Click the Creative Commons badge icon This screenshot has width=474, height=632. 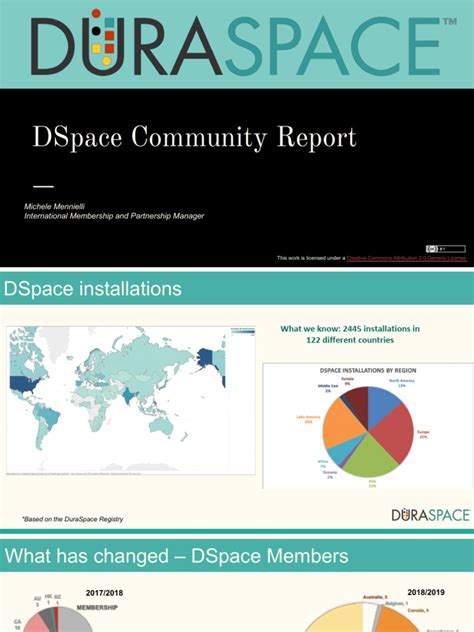pyautogui.click(x=445, y=249)
